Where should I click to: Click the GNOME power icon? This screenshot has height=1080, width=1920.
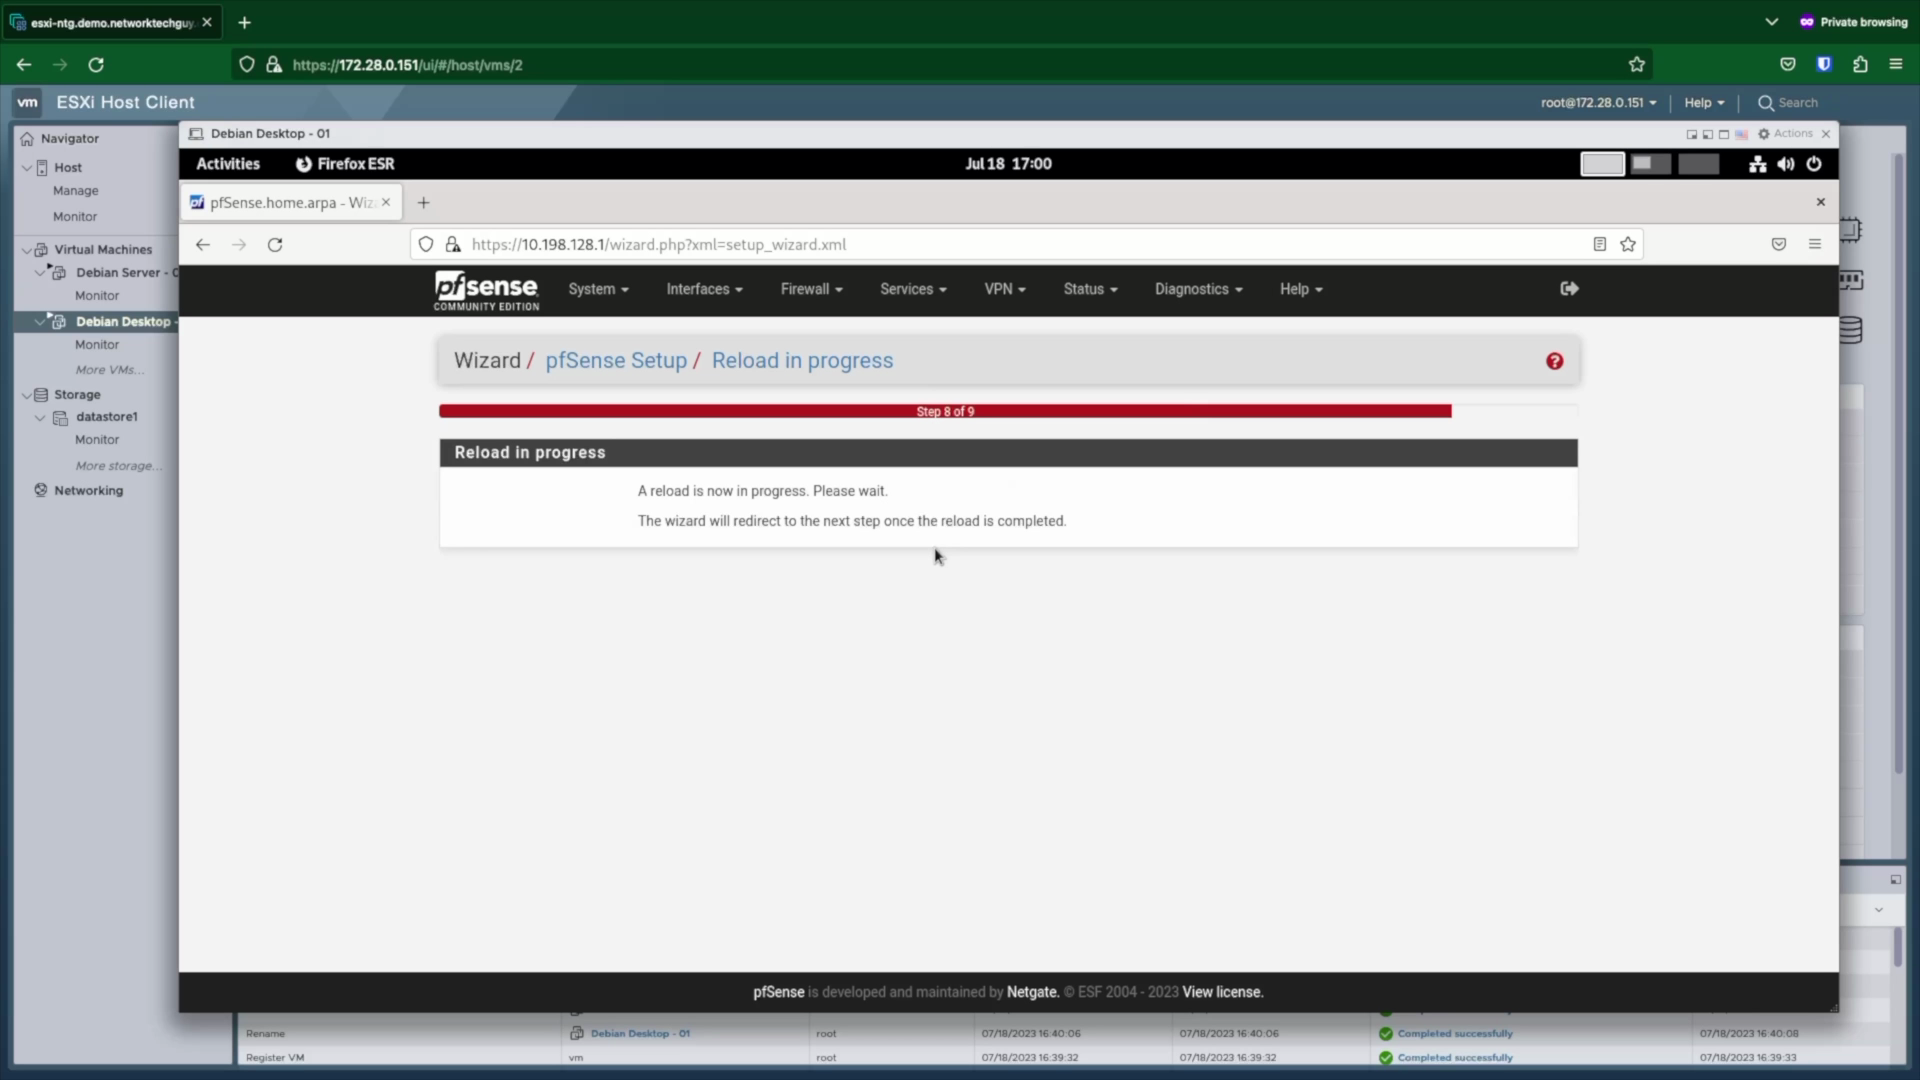[x=1814, y=164]
